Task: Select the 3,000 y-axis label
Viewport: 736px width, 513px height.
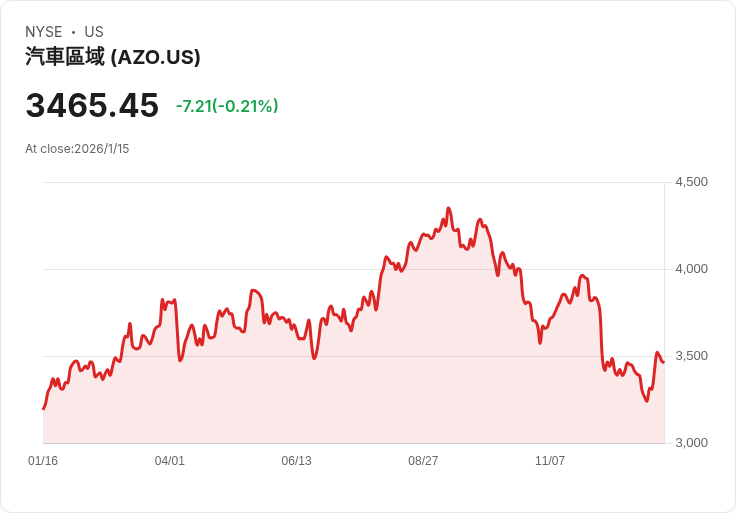Action: (691, 443)
